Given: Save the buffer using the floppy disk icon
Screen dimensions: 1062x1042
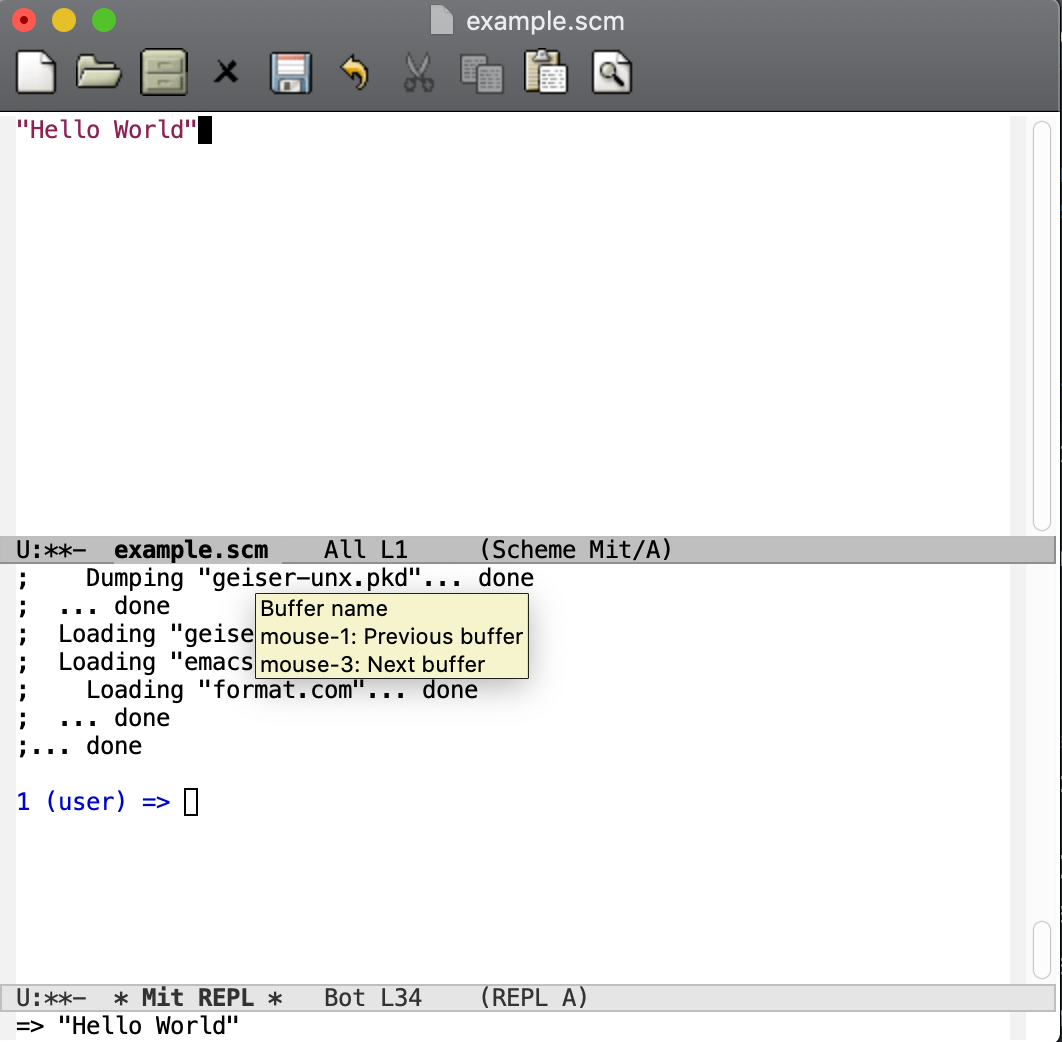Looking at the screenshot, I should (290, 71).
